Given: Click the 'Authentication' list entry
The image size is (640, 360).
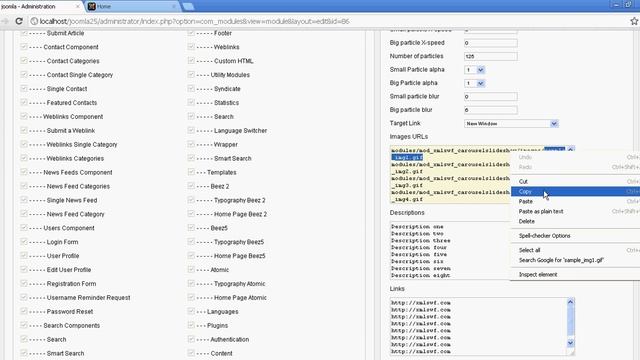Looking at the screenshot, I should click(229, 339).
